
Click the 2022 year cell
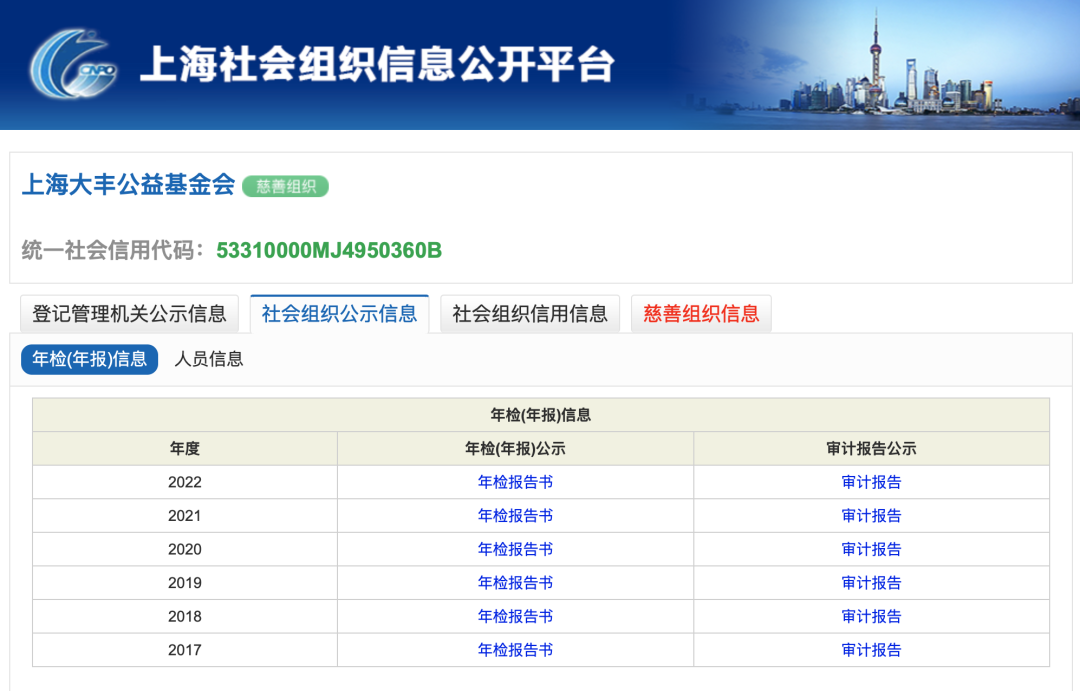click(185, 482)
